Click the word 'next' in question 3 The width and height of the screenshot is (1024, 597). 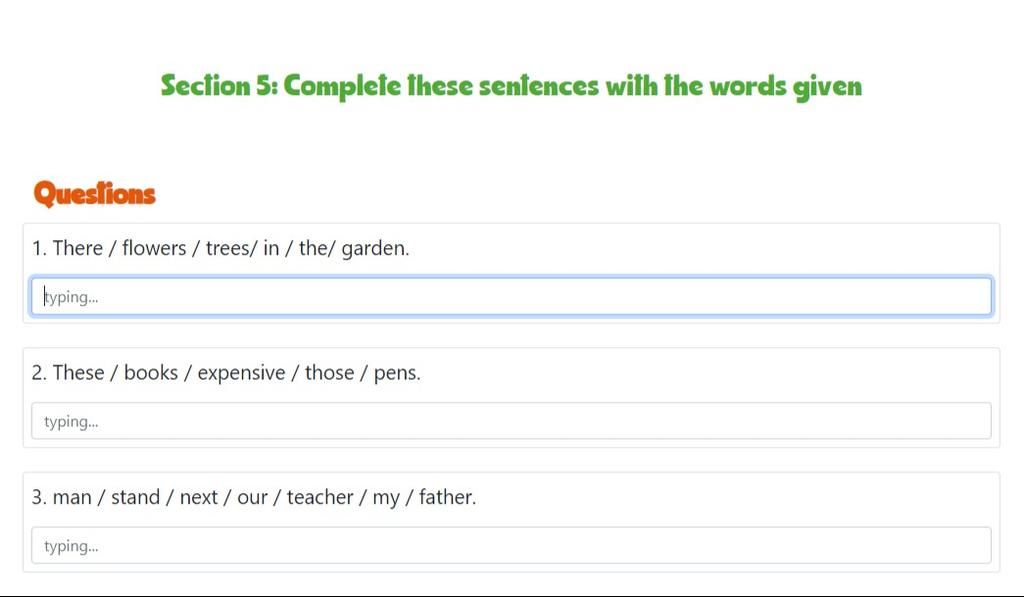199,498
